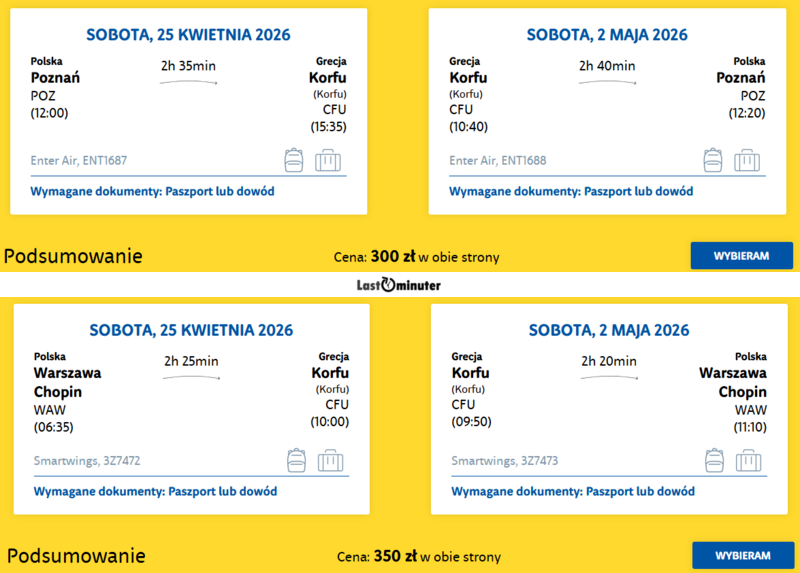
Task: Open required documents link for Korfu–Poznań flight
Action: tap(572, 191)
